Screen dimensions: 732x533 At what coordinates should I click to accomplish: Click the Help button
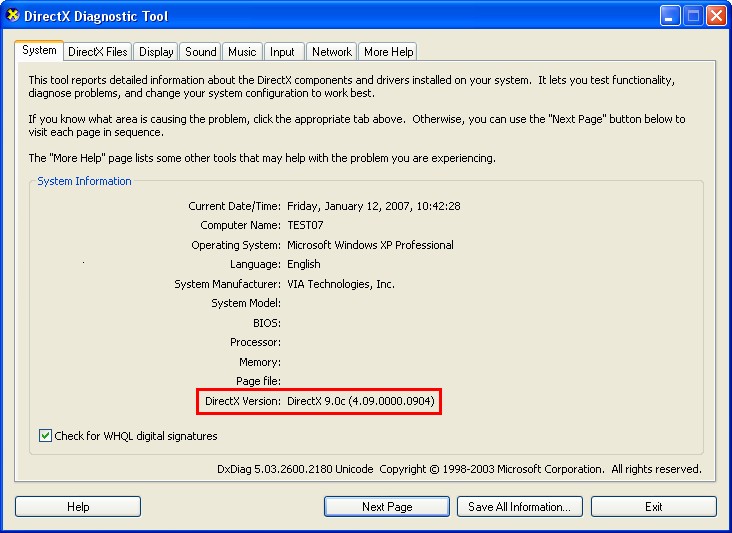[x=78, y=507]
